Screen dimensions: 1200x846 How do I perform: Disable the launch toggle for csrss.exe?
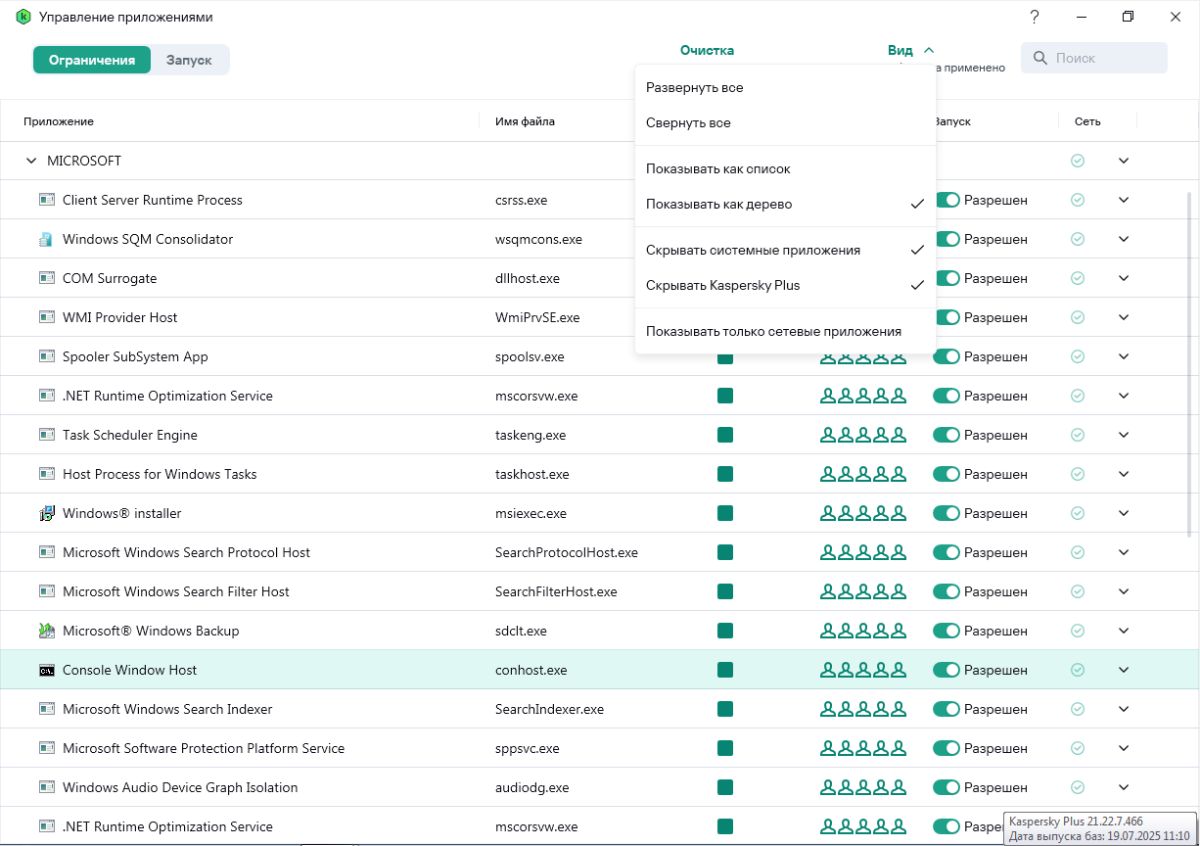pos(946,200)
